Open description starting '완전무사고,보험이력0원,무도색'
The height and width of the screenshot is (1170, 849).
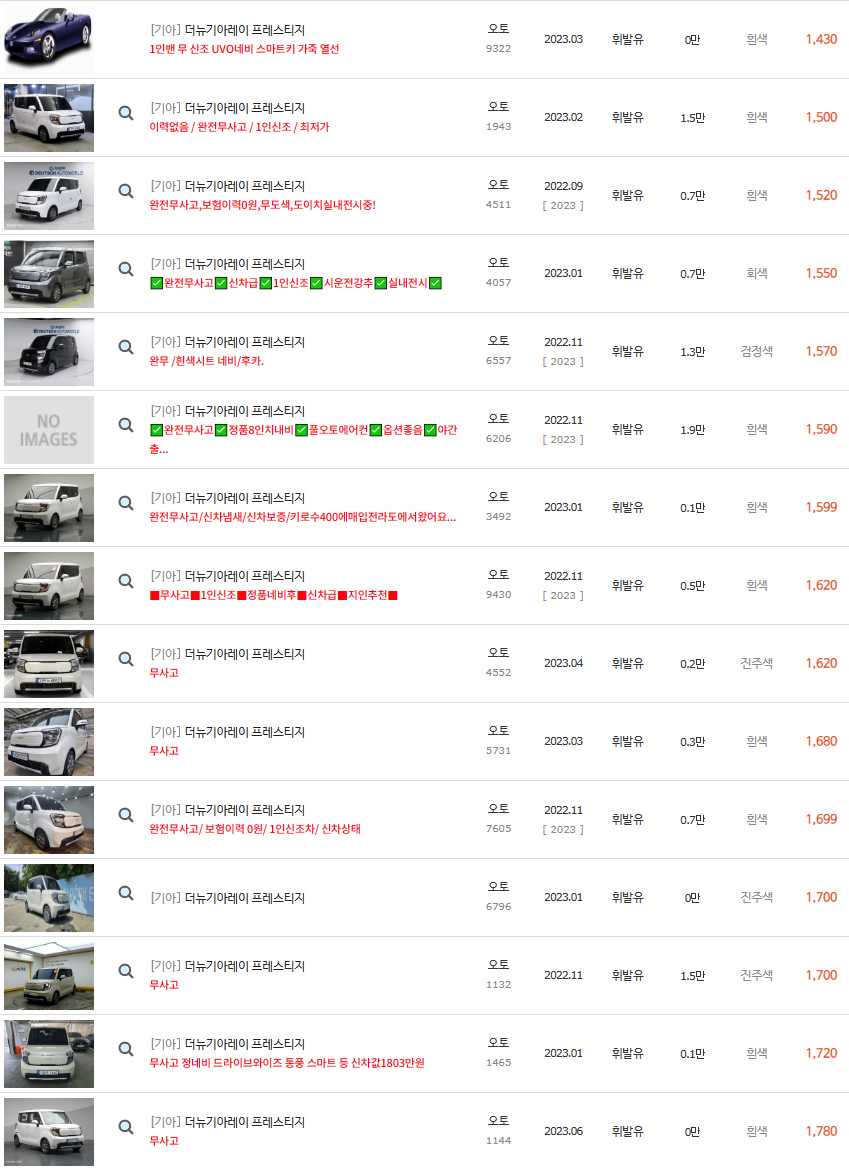point(263,205)
